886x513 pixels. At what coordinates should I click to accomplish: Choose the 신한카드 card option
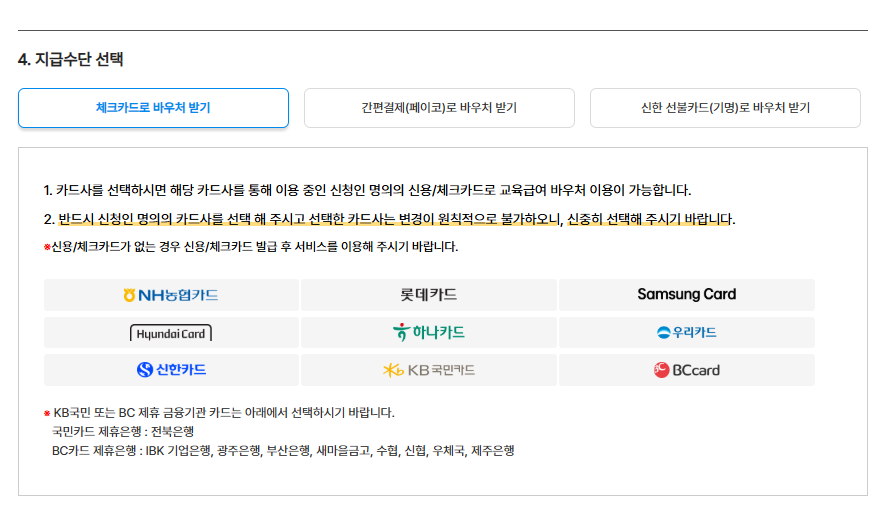(171, 370)
